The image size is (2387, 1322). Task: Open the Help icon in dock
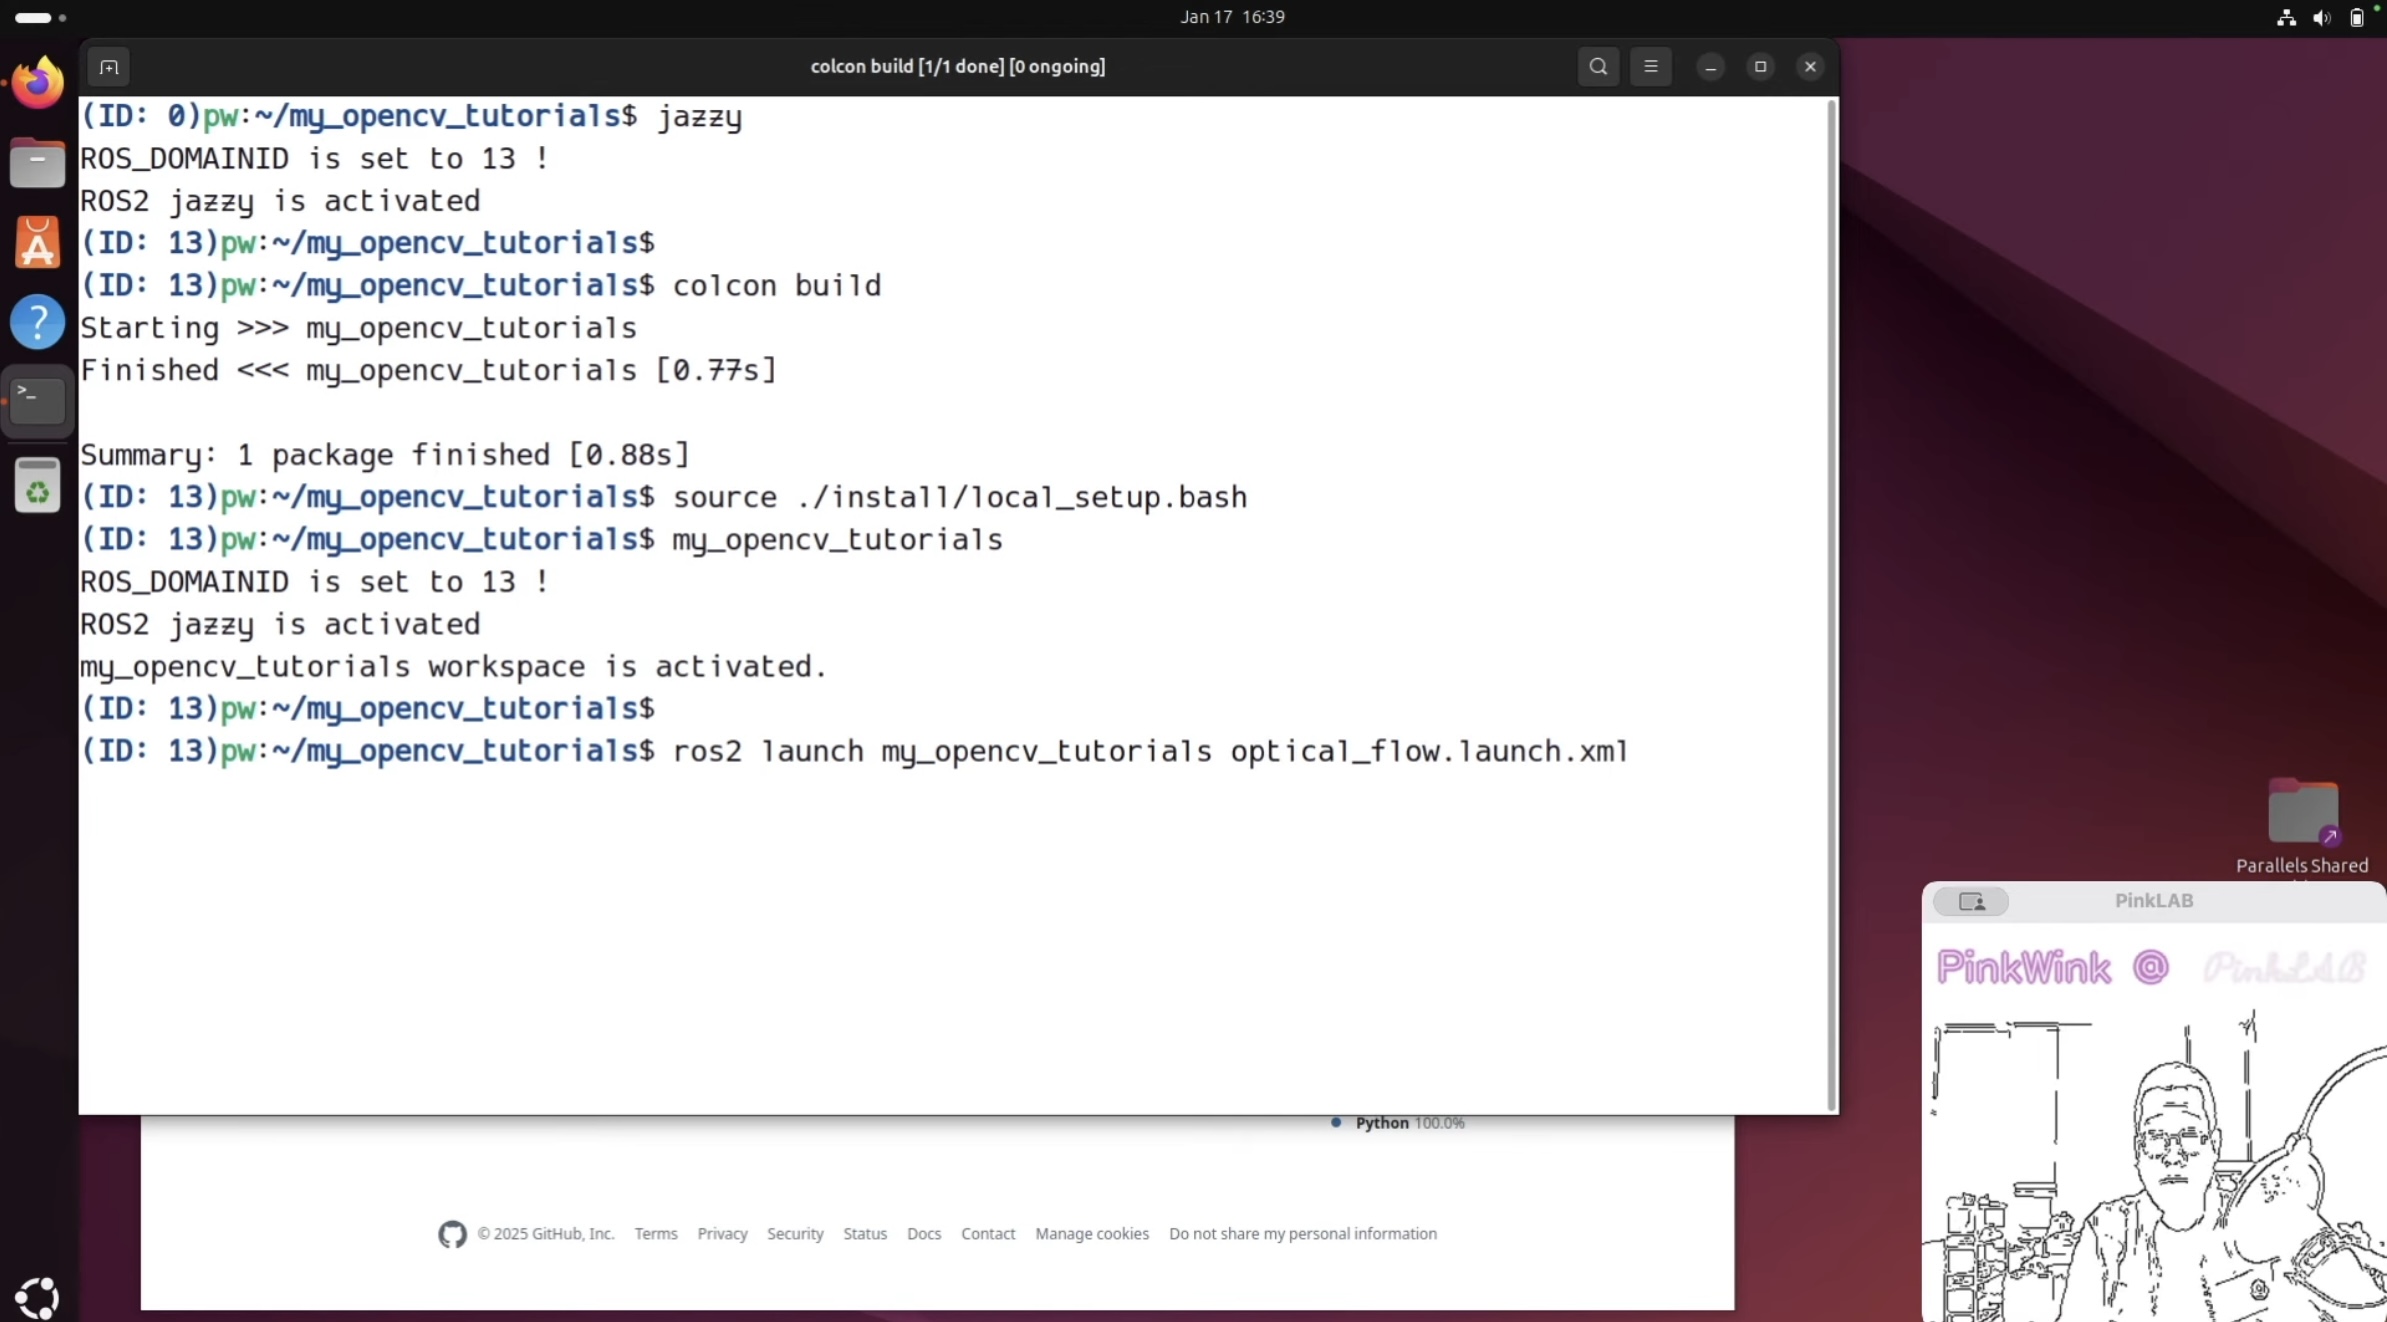pyautogui.click(x=38, y=322)
